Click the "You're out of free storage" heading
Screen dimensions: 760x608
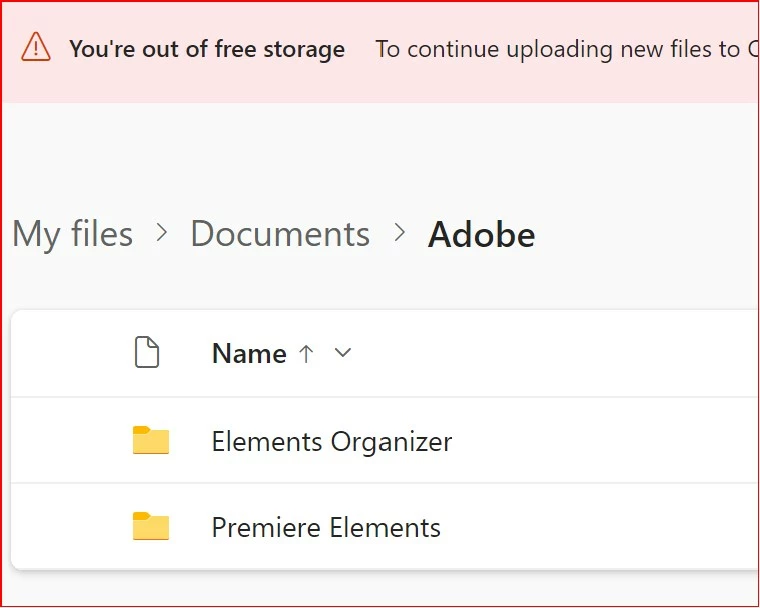207,49
